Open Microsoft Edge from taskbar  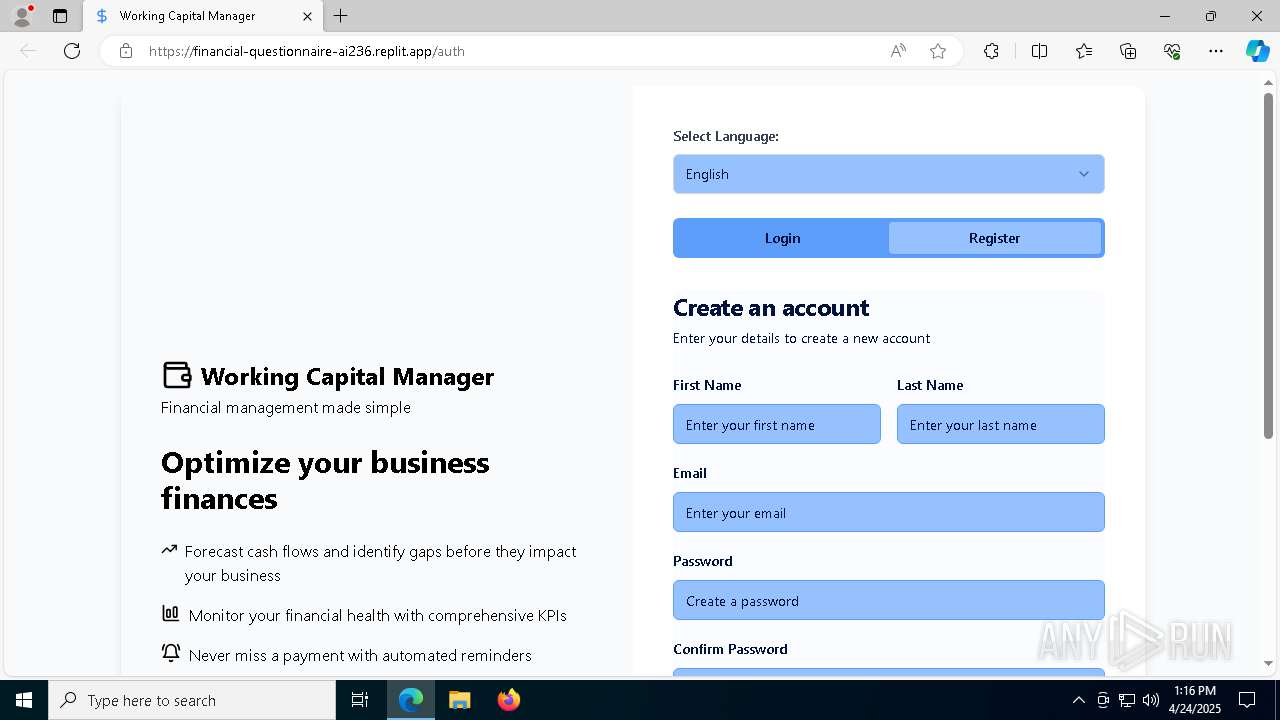pos(411,700)
